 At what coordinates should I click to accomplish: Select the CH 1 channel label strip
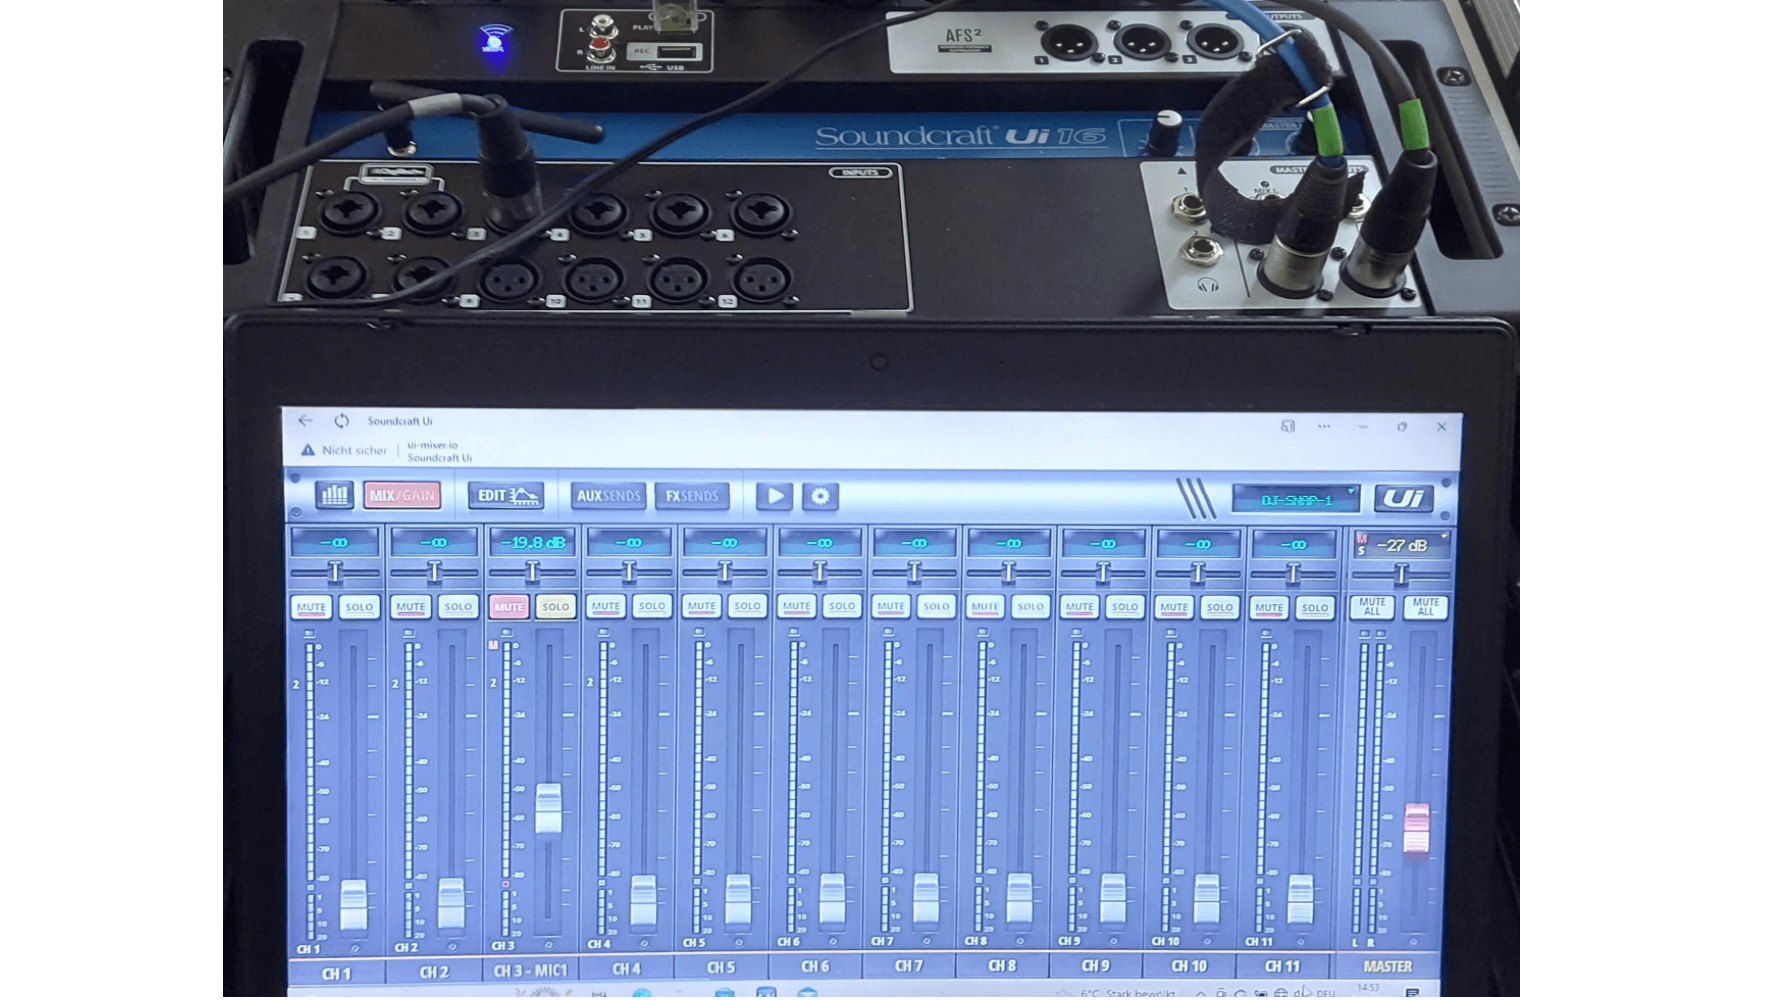tap(336, 973)
